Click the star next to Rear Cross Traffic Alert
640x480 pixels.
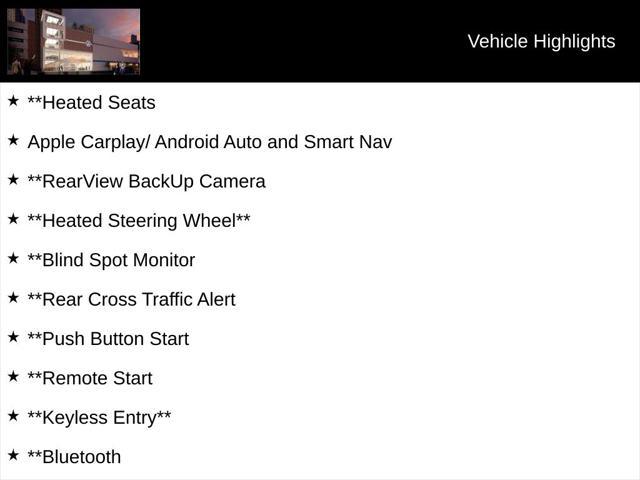click(x=13, y=298)
